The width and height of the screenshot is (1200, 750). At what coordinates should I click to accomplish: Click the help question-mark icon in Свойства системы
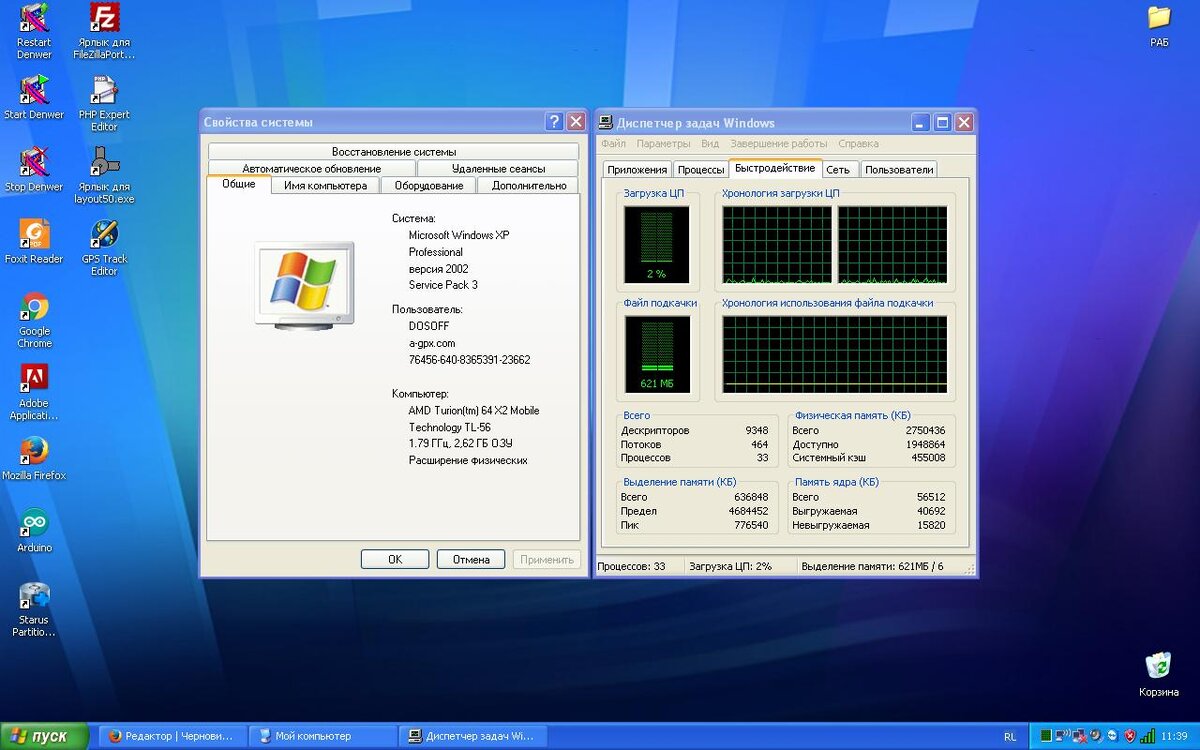click(x=554, y=122)
